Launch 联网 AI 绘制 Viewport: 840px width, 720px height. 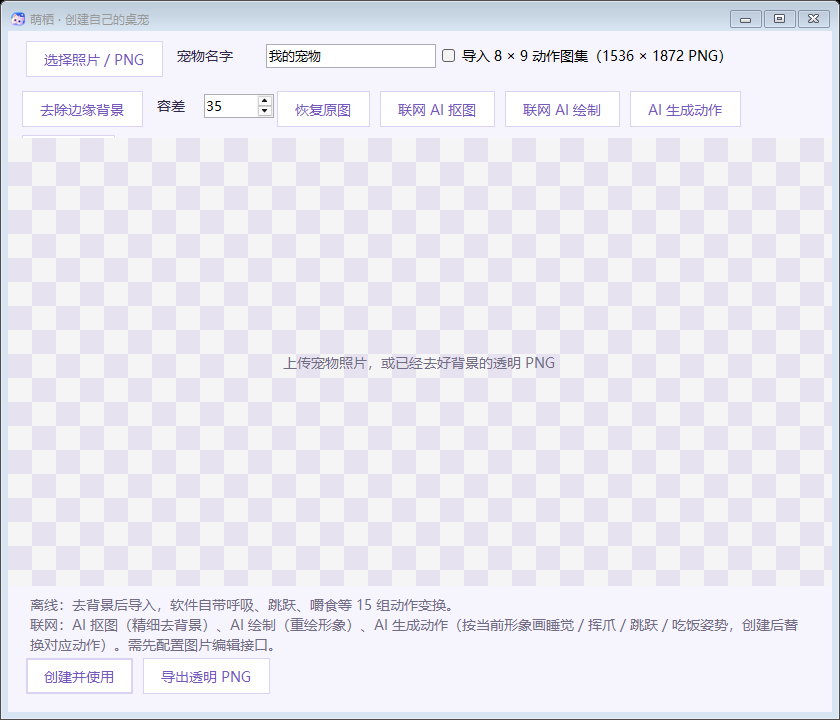click(x=562, y=109)
